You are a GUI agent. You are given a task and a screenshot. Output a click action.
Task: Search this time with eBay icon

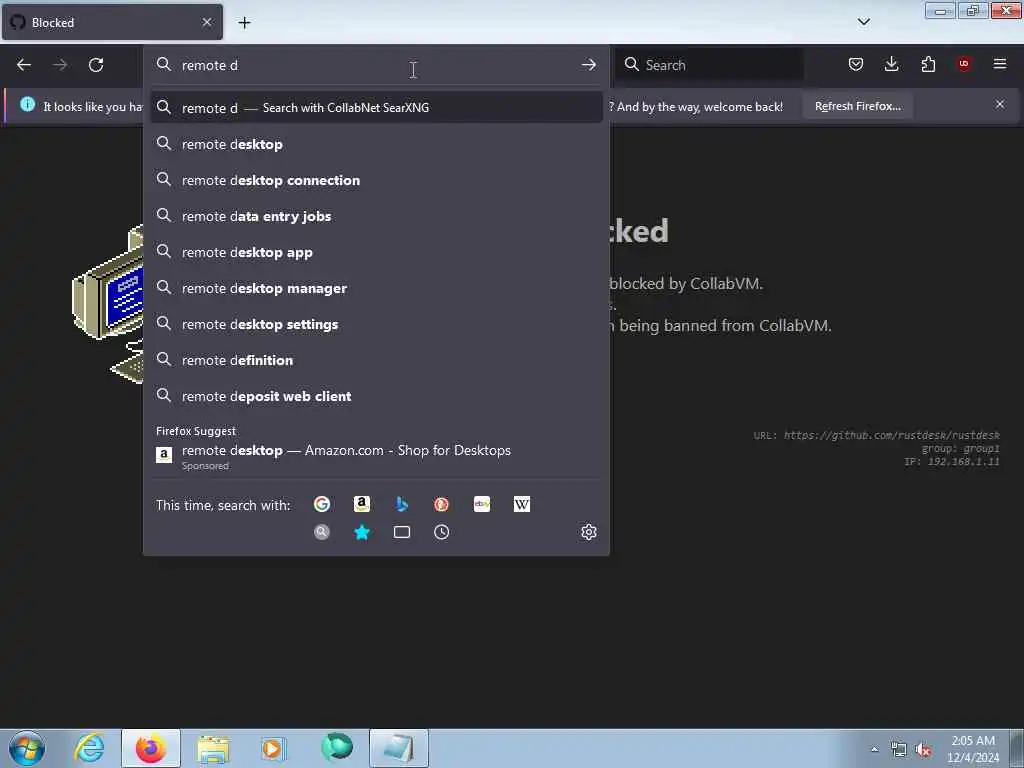coord(482,504)
